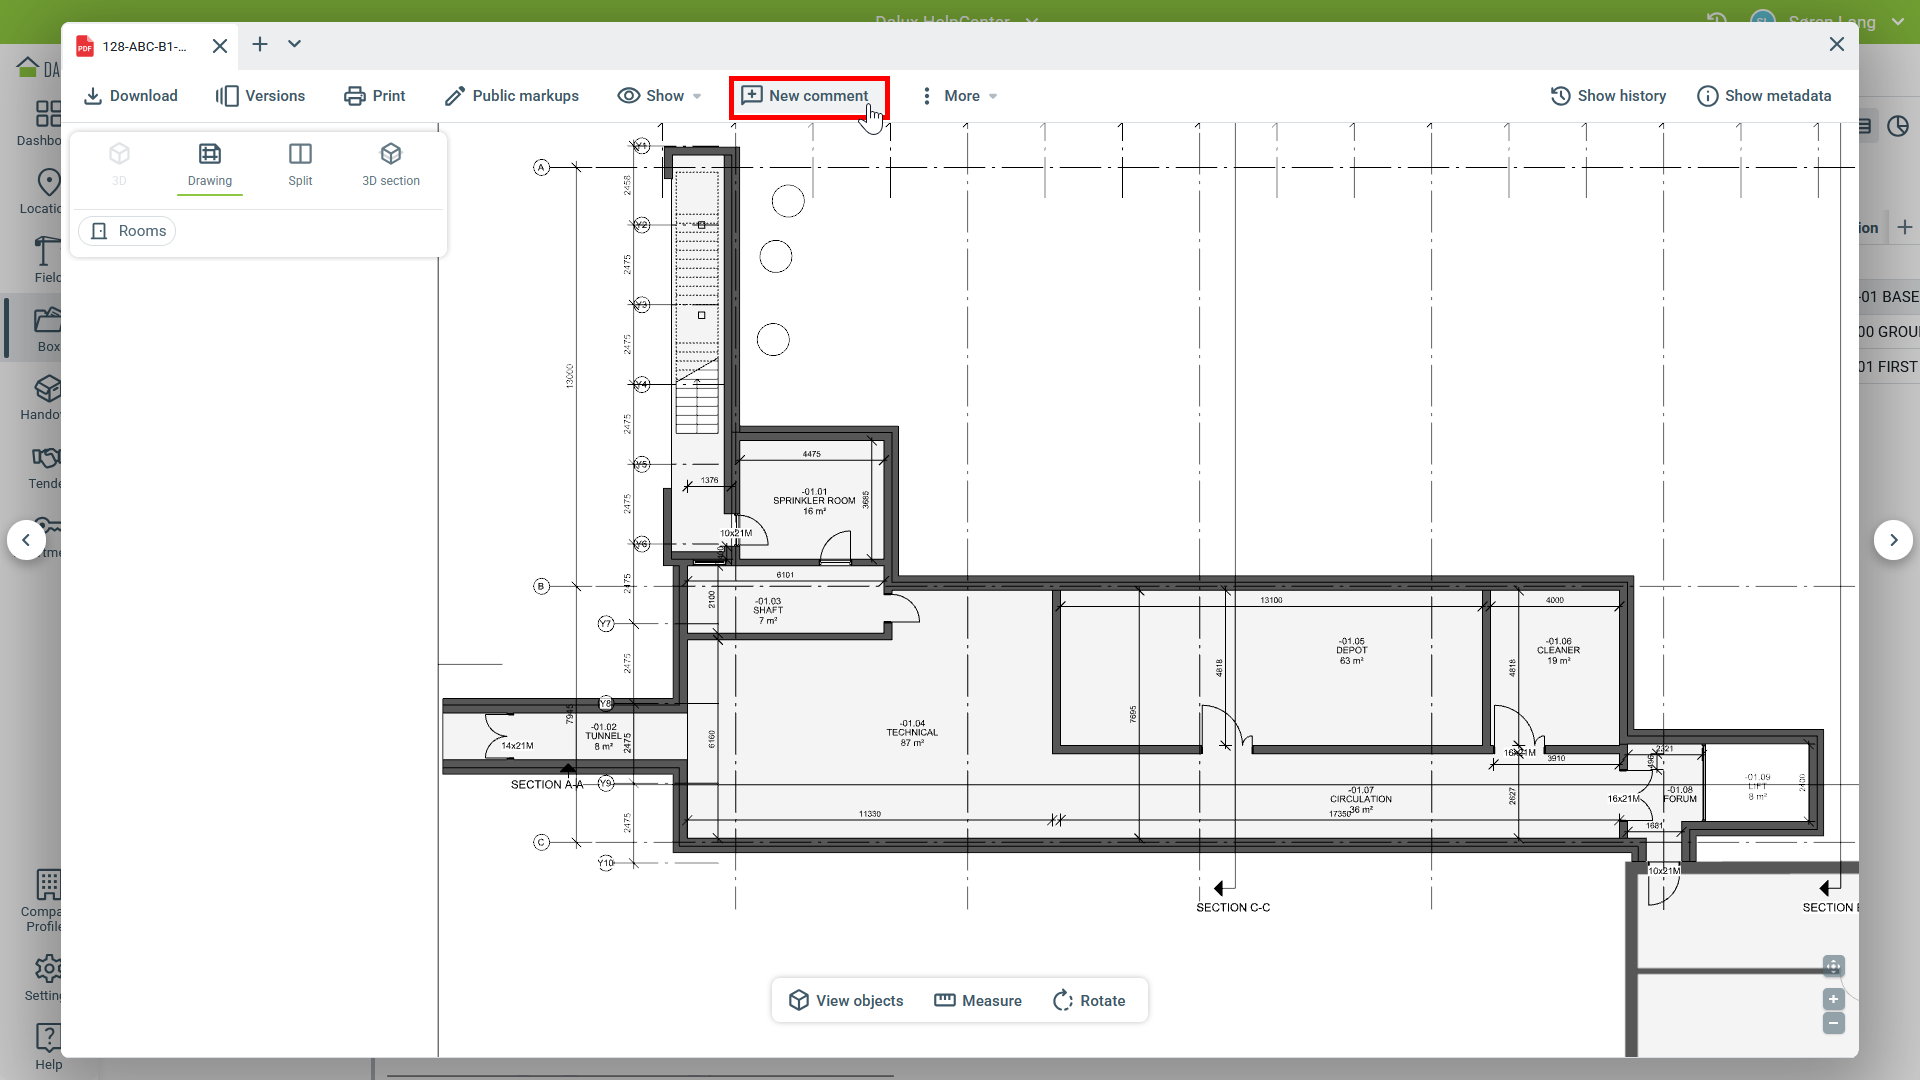
Task: Add new document tab
Action: [x=260, y=44]
